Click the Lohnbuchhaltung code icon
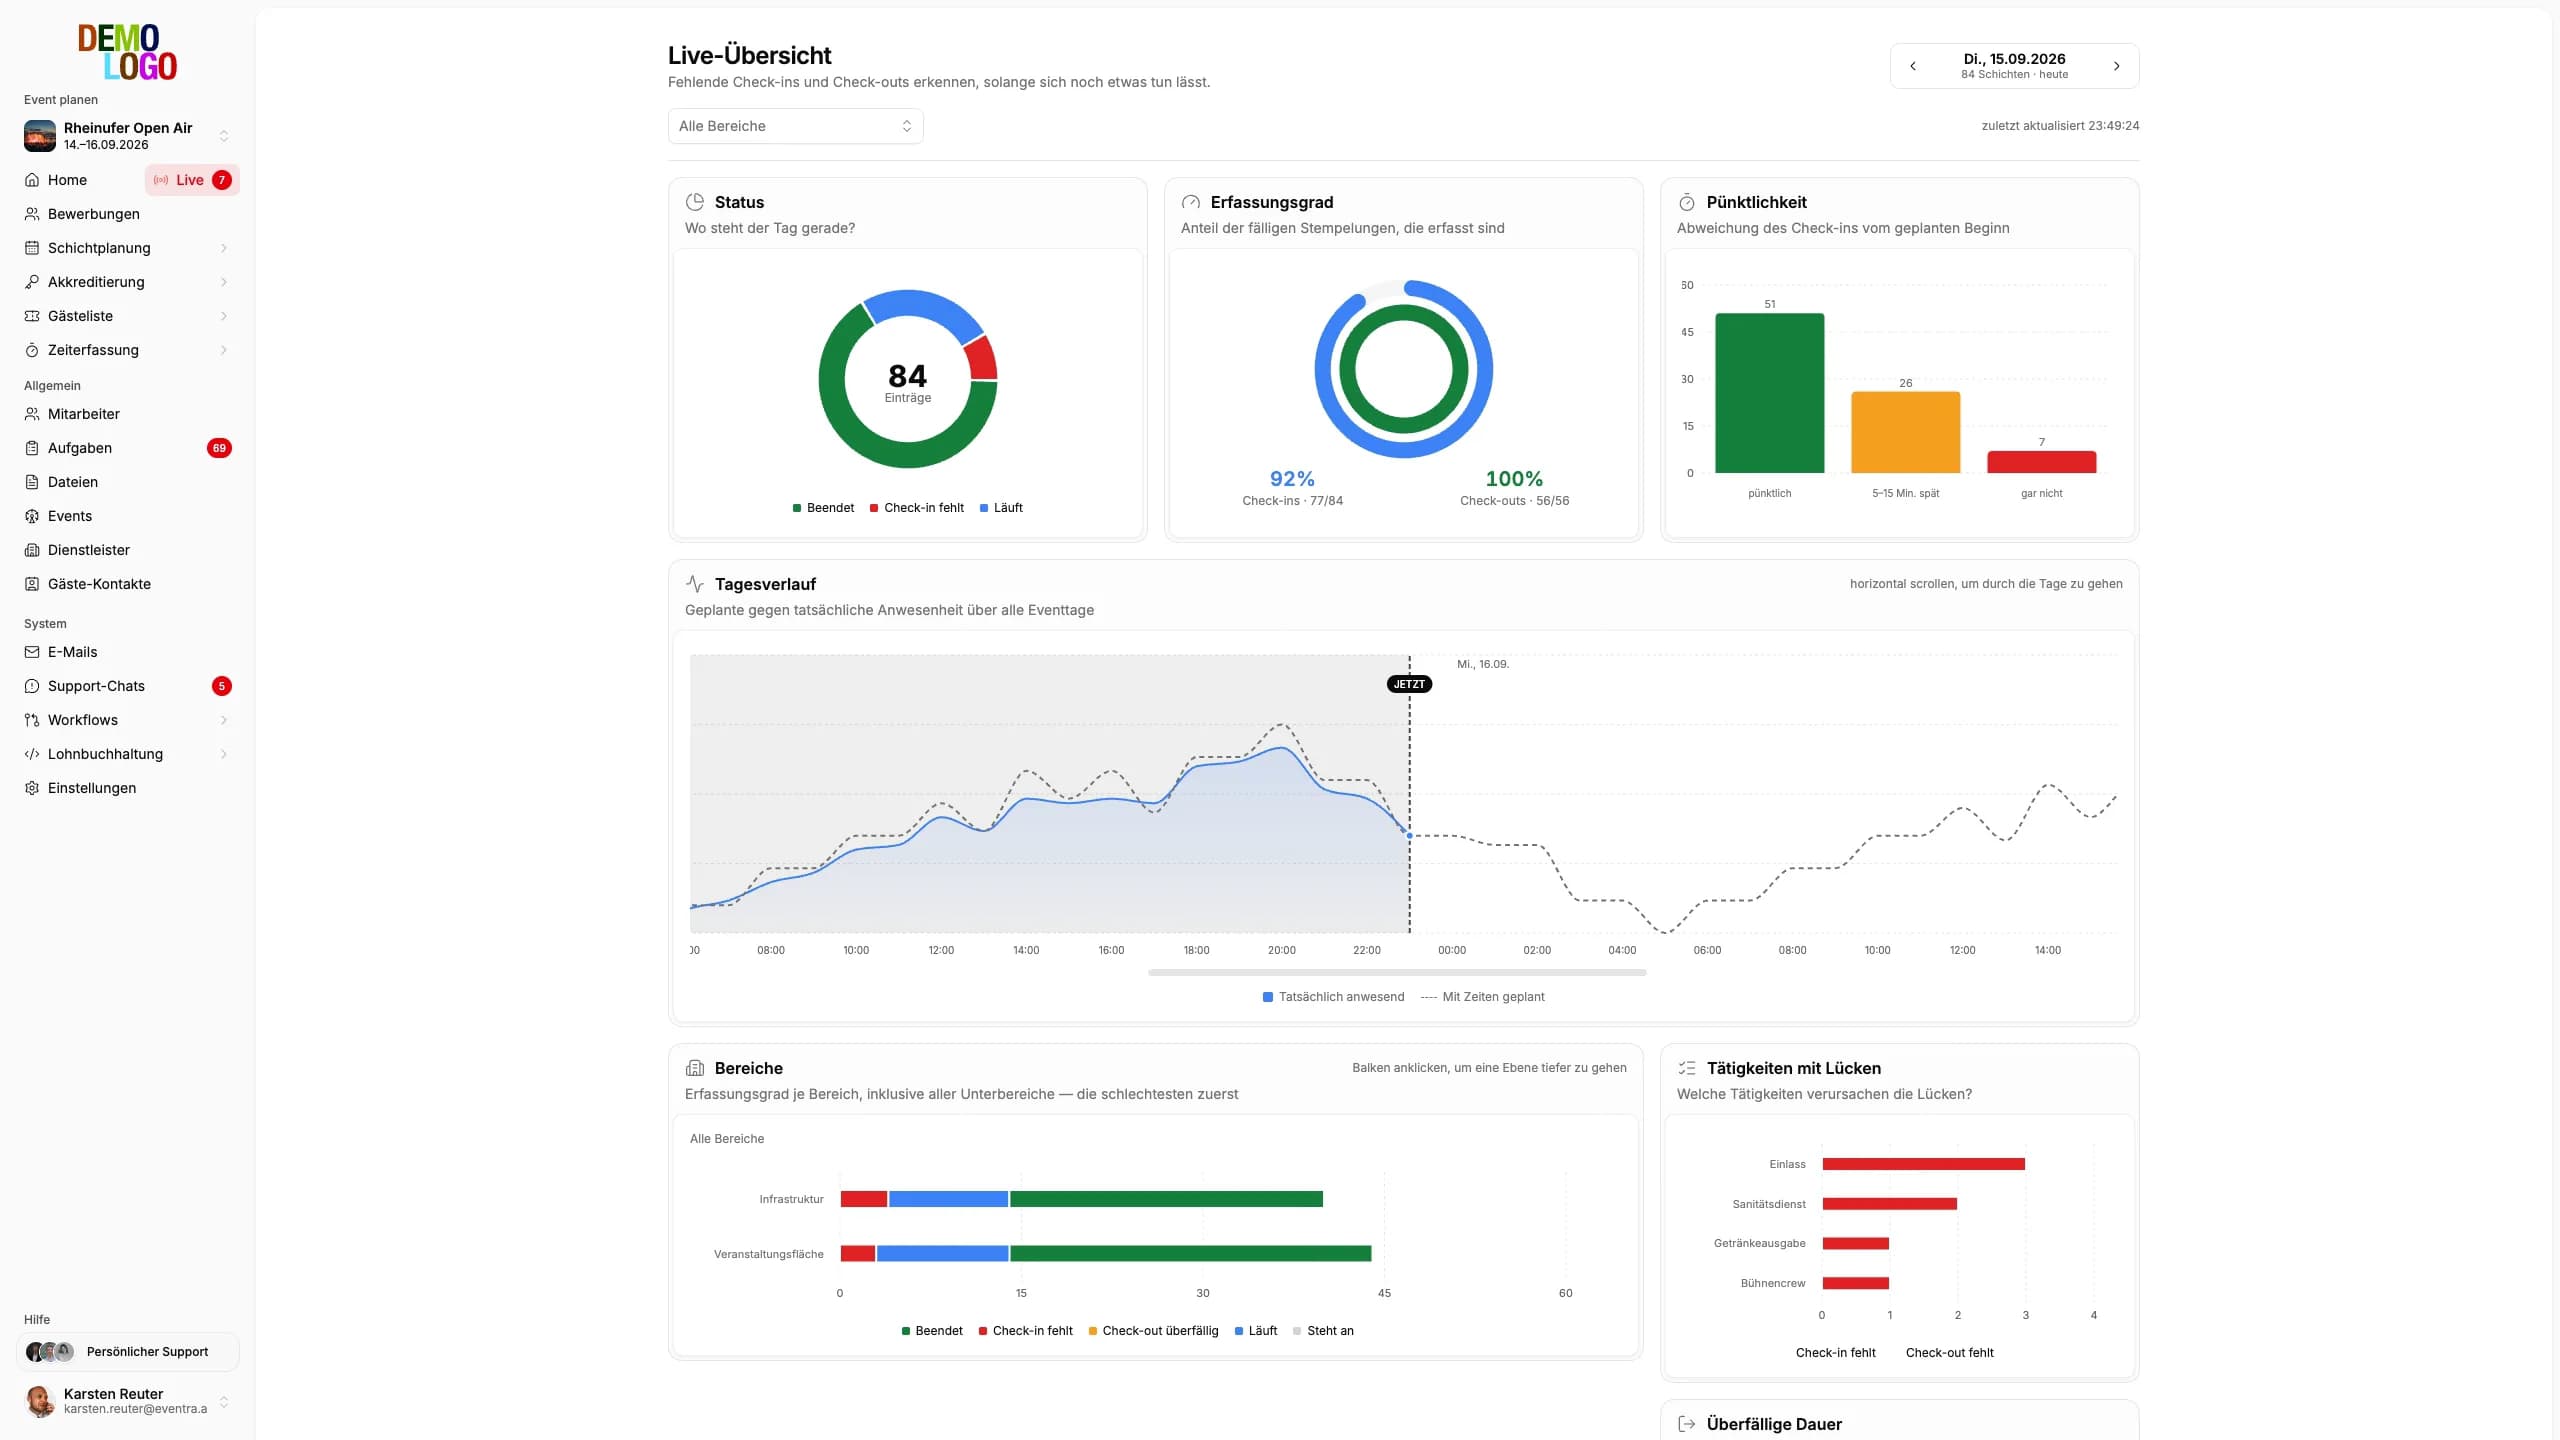Image resolution: width=2560 pixels, height=1440 pixels. pos(32,754)
